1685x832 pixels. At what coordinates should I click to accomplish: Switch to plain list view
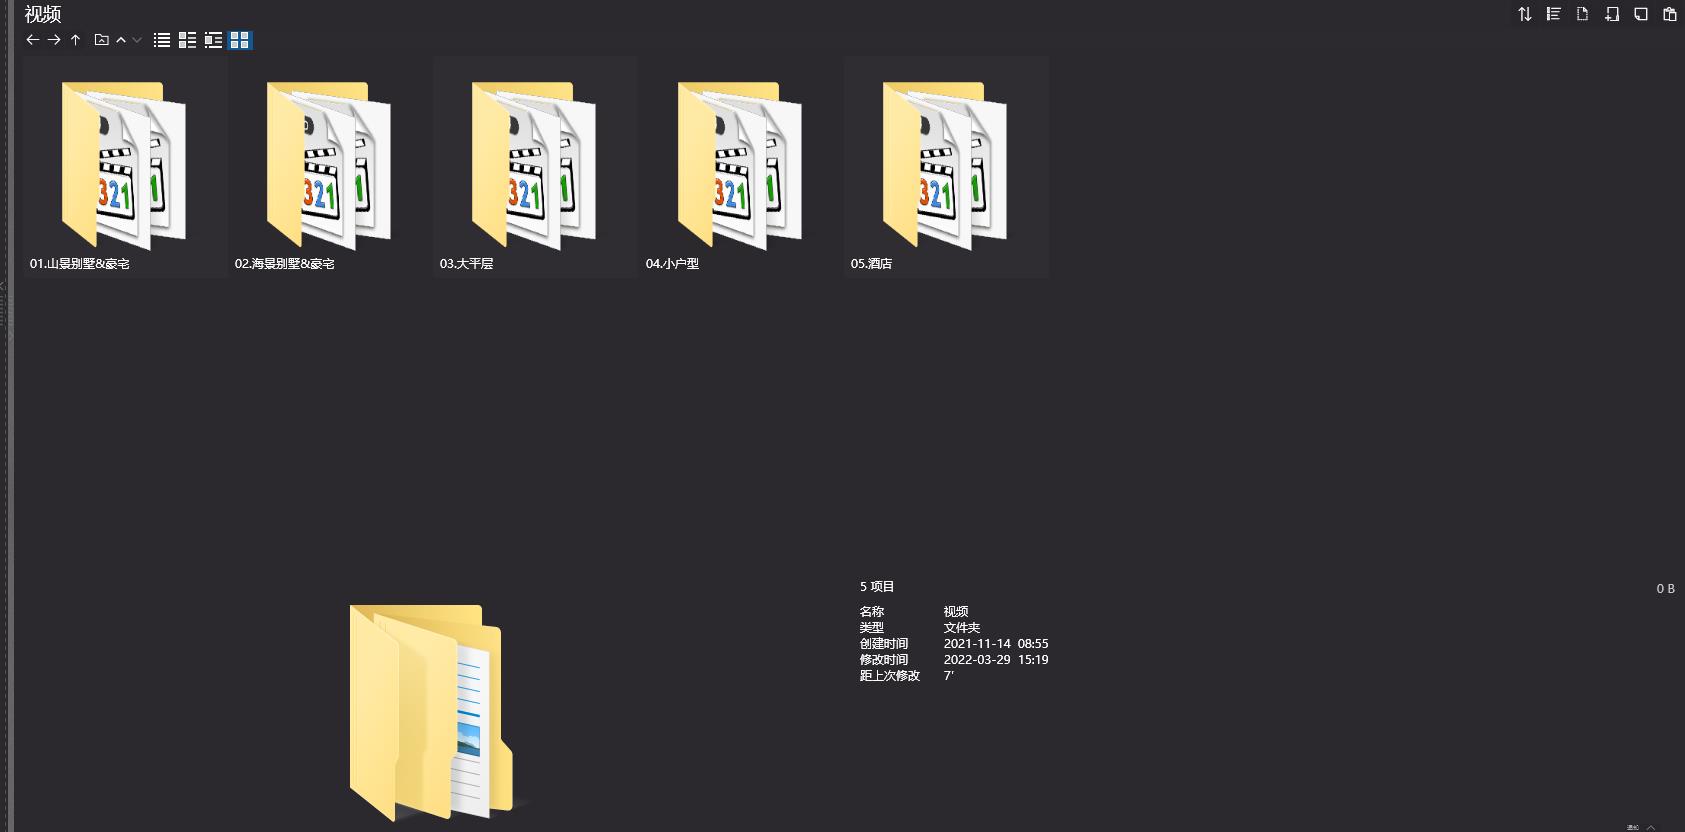pos(162,40)
